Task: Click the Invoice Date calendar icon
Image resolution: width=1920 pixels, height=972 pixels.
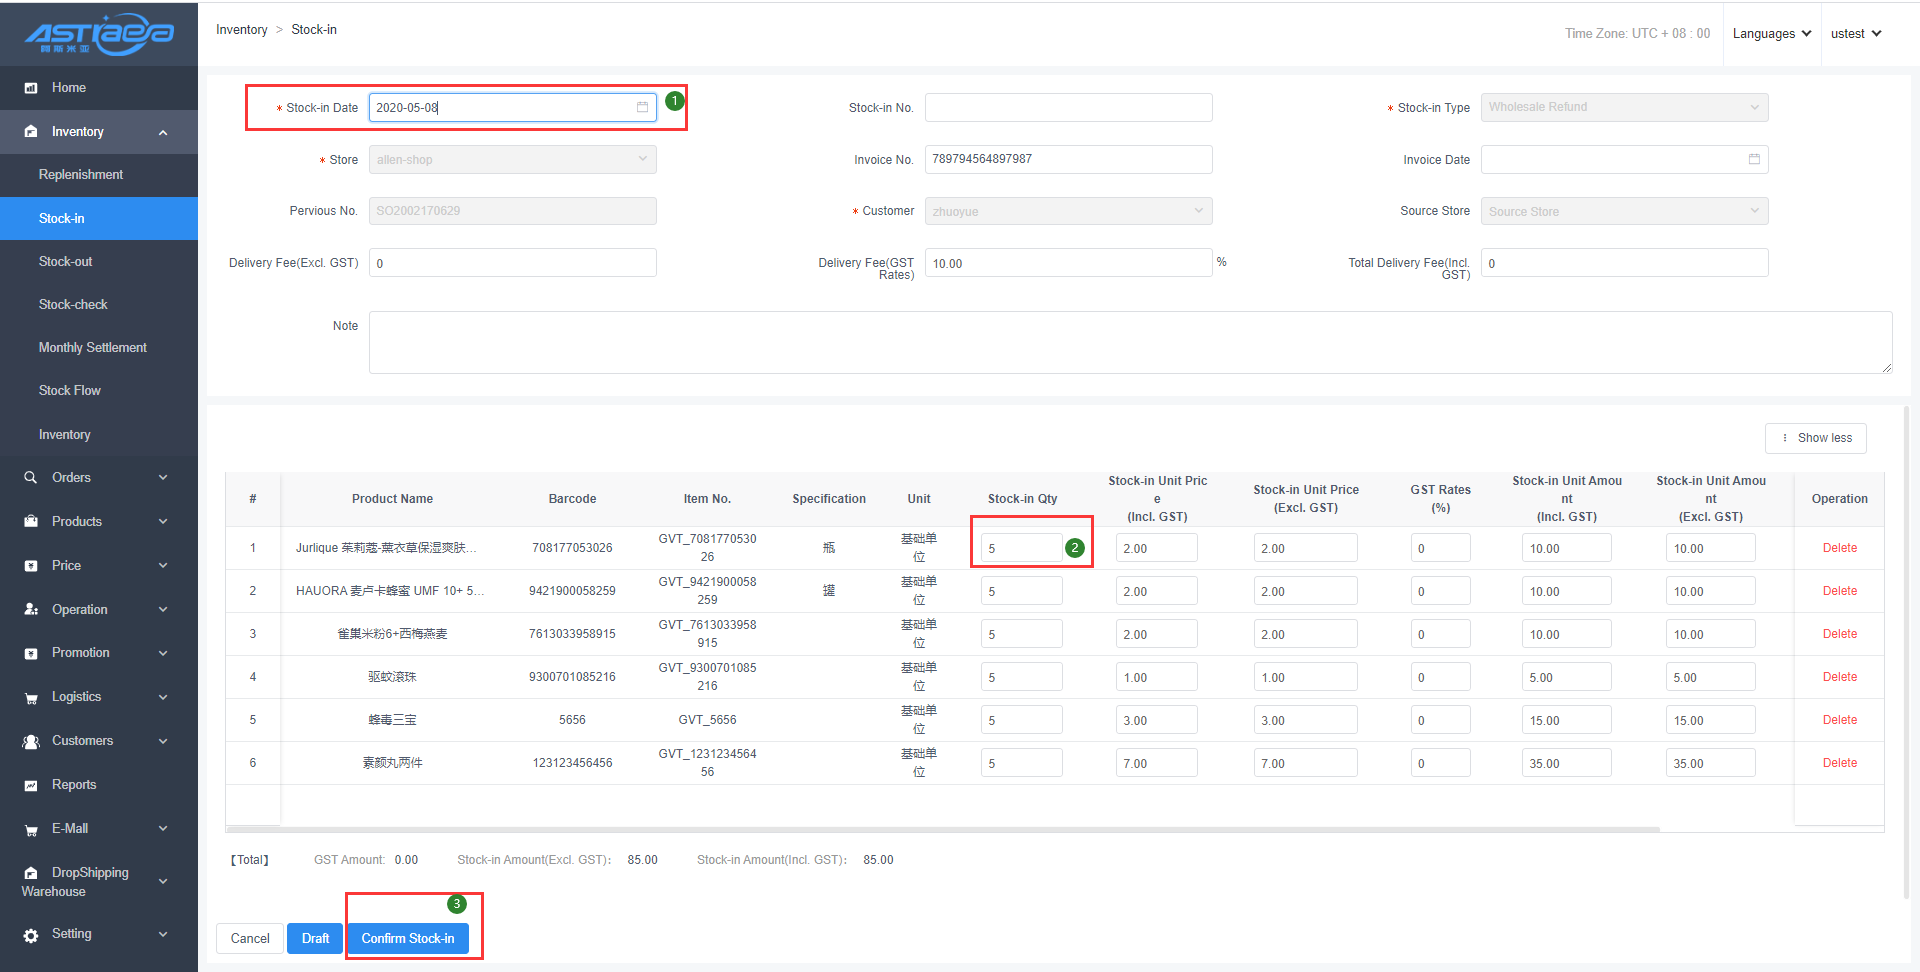Action: point(1754,159)
